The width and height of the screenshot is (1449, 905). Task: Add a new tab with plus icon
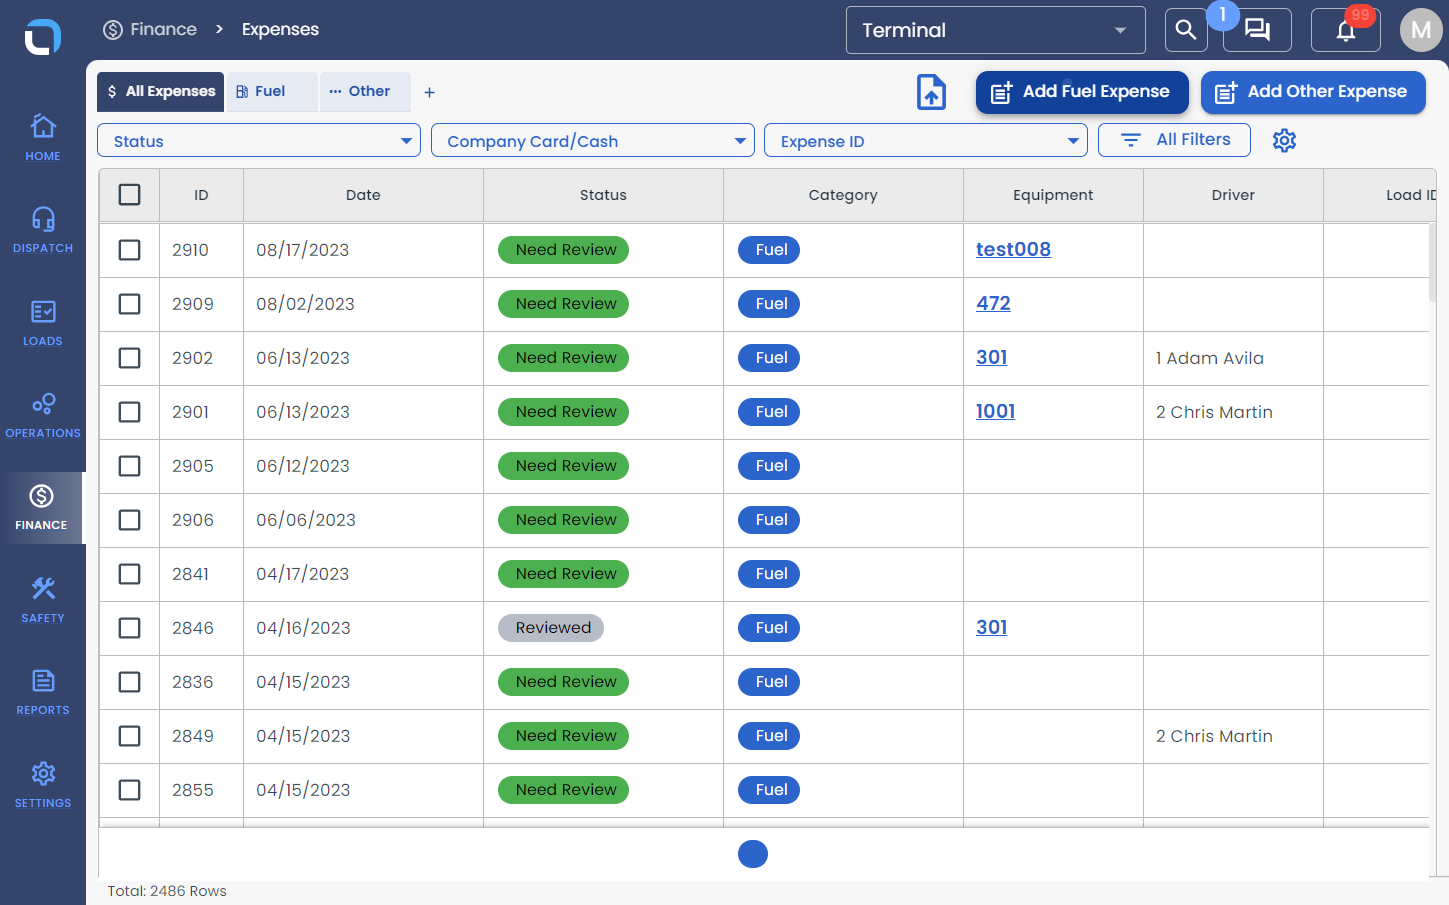[x=429, y=92]
